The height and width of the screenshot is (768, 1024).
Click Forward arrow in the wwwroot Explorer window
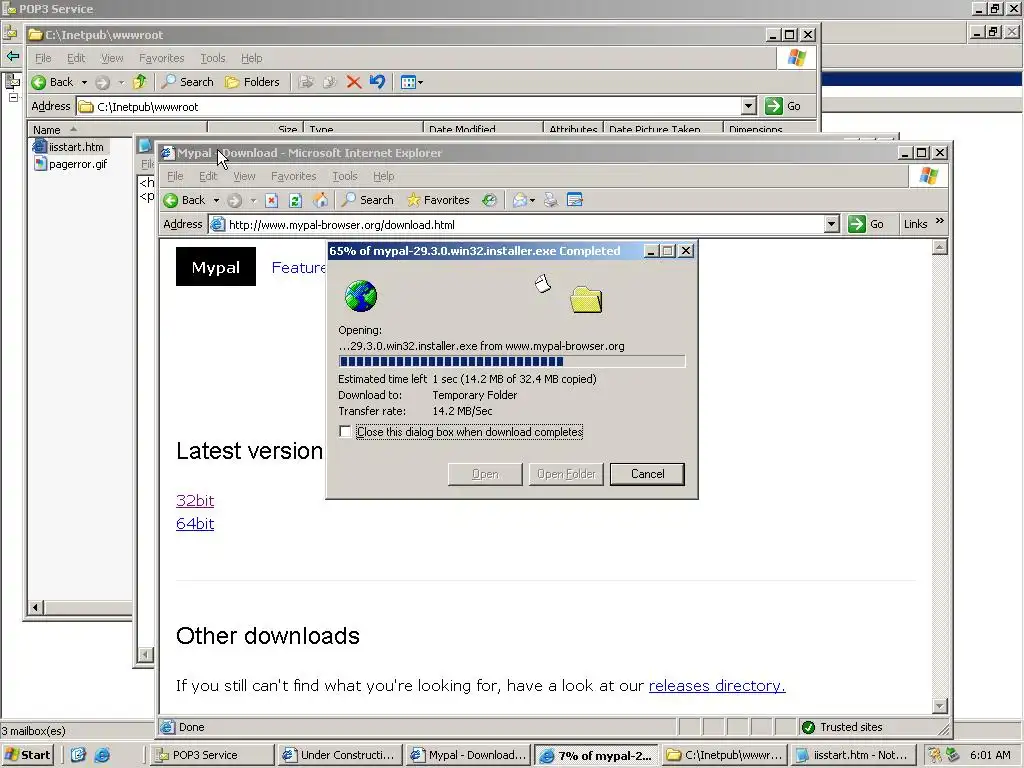pos(102,82)
